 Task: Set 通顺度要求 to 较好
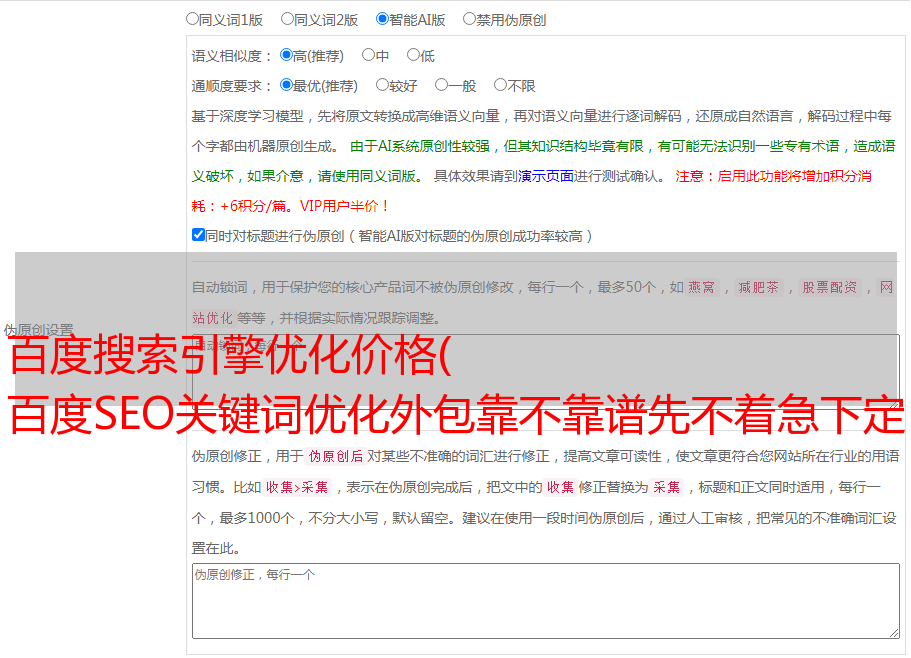(x=382, y=85)
